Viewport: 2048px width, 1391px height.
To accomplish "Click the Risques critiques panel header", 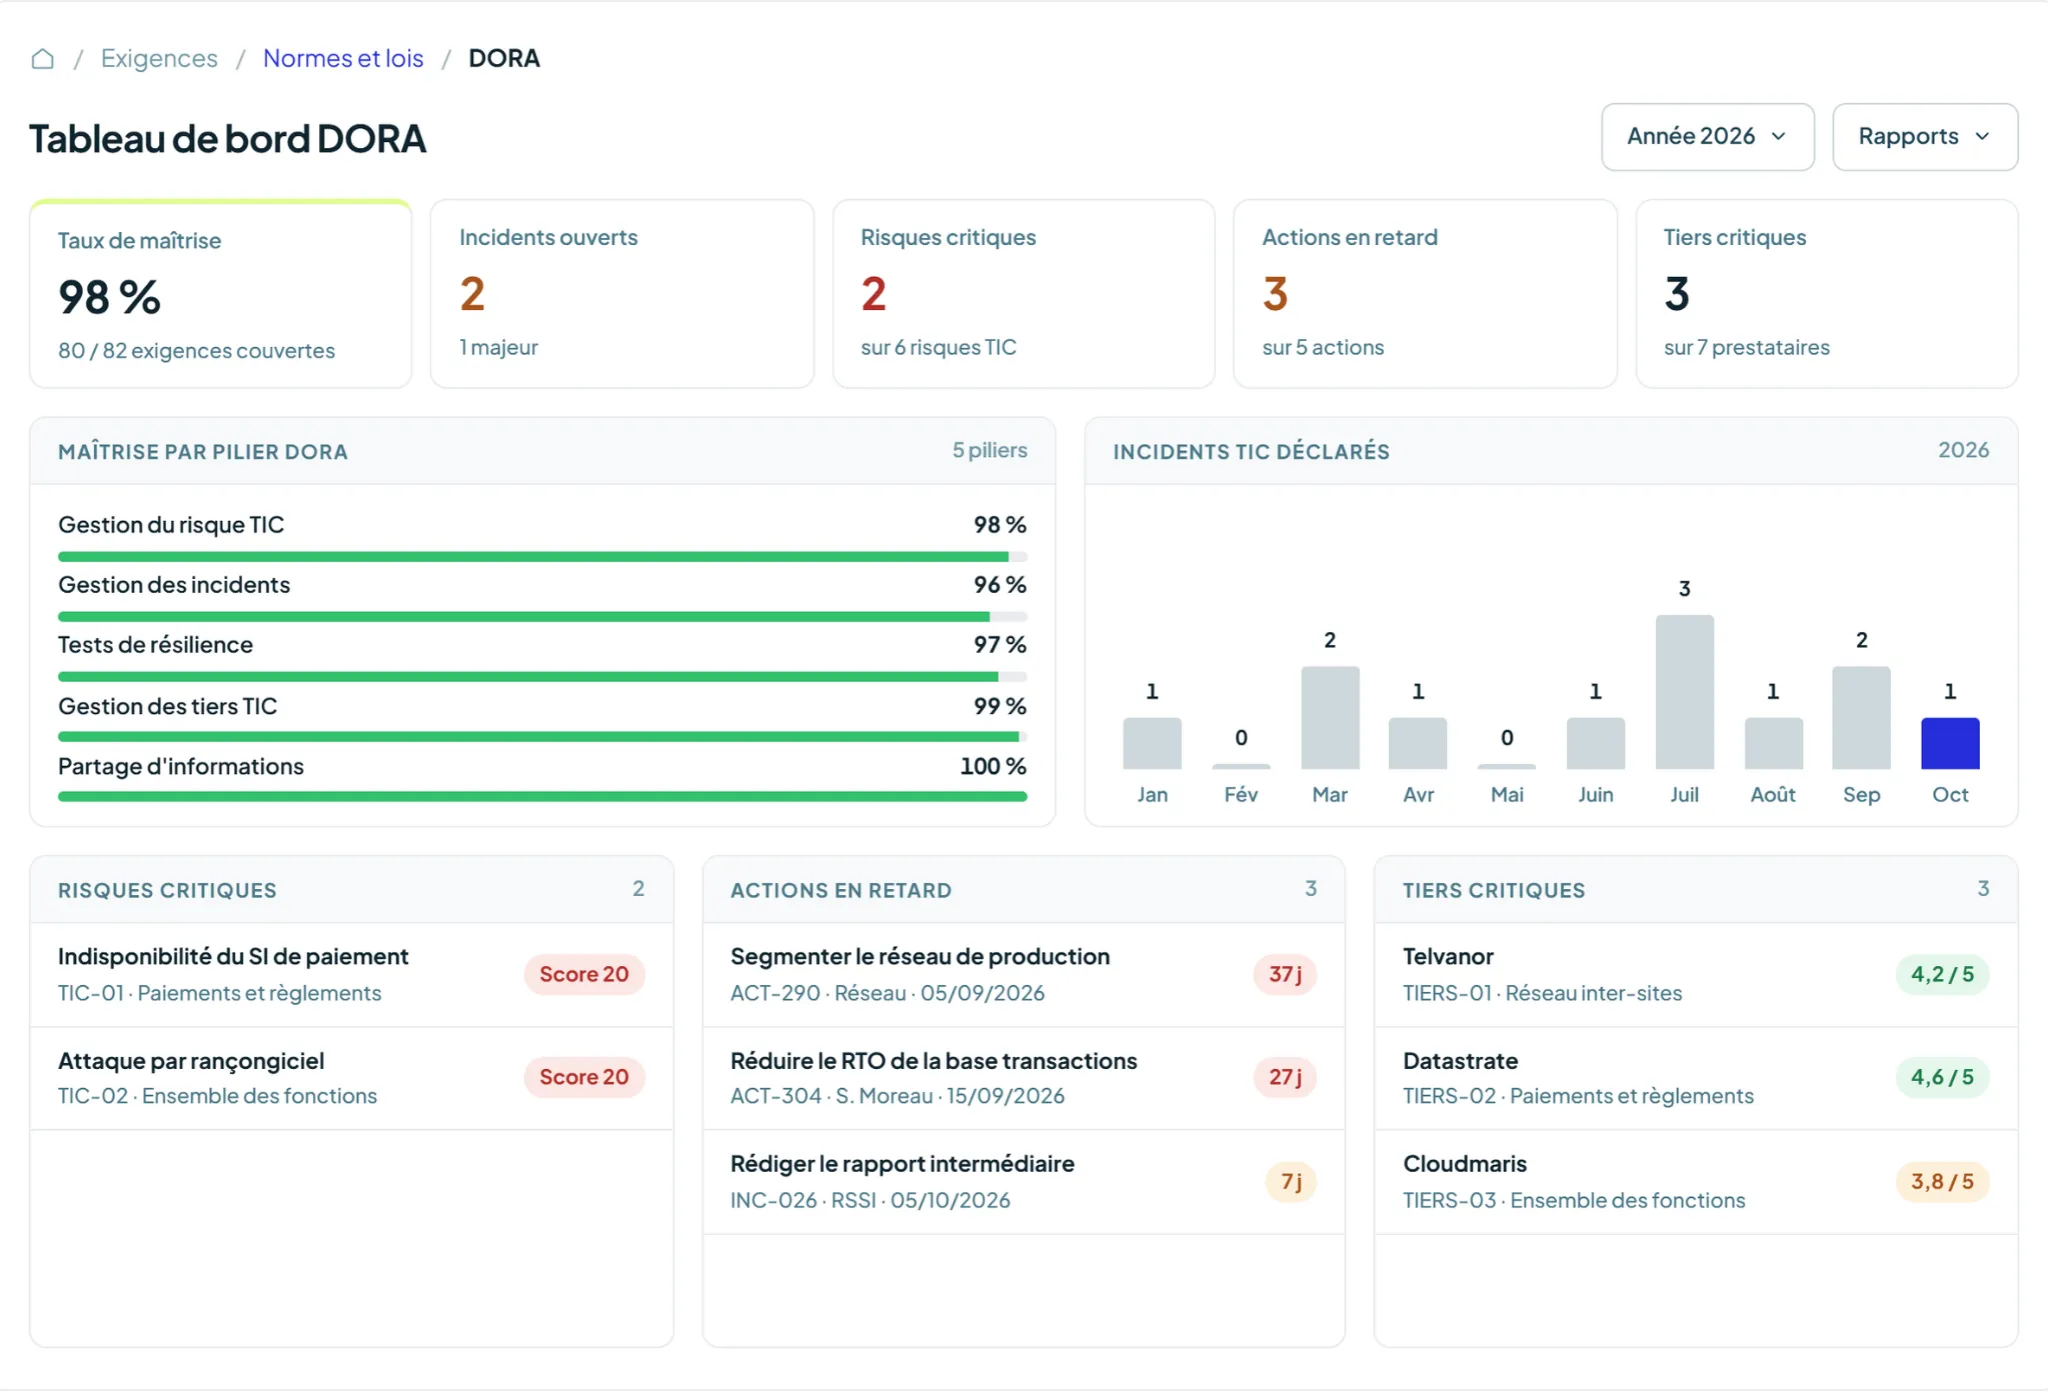I will coord(351,890).
